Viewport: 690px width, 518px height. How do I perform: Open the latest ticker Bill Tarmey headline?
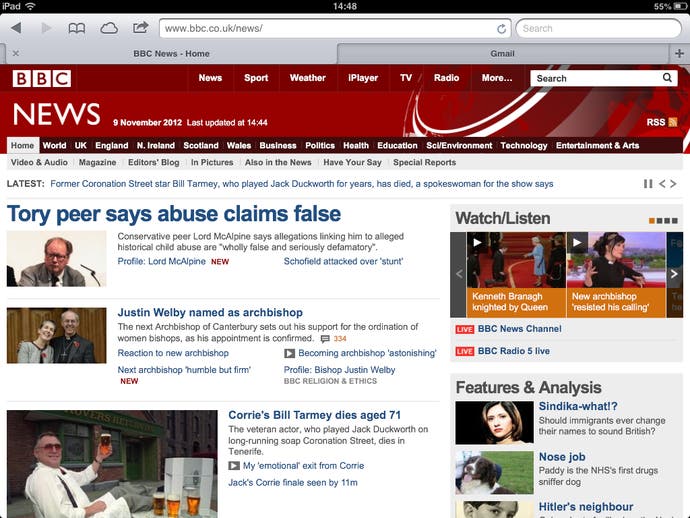pyautogui.click(x=302, y=184)
